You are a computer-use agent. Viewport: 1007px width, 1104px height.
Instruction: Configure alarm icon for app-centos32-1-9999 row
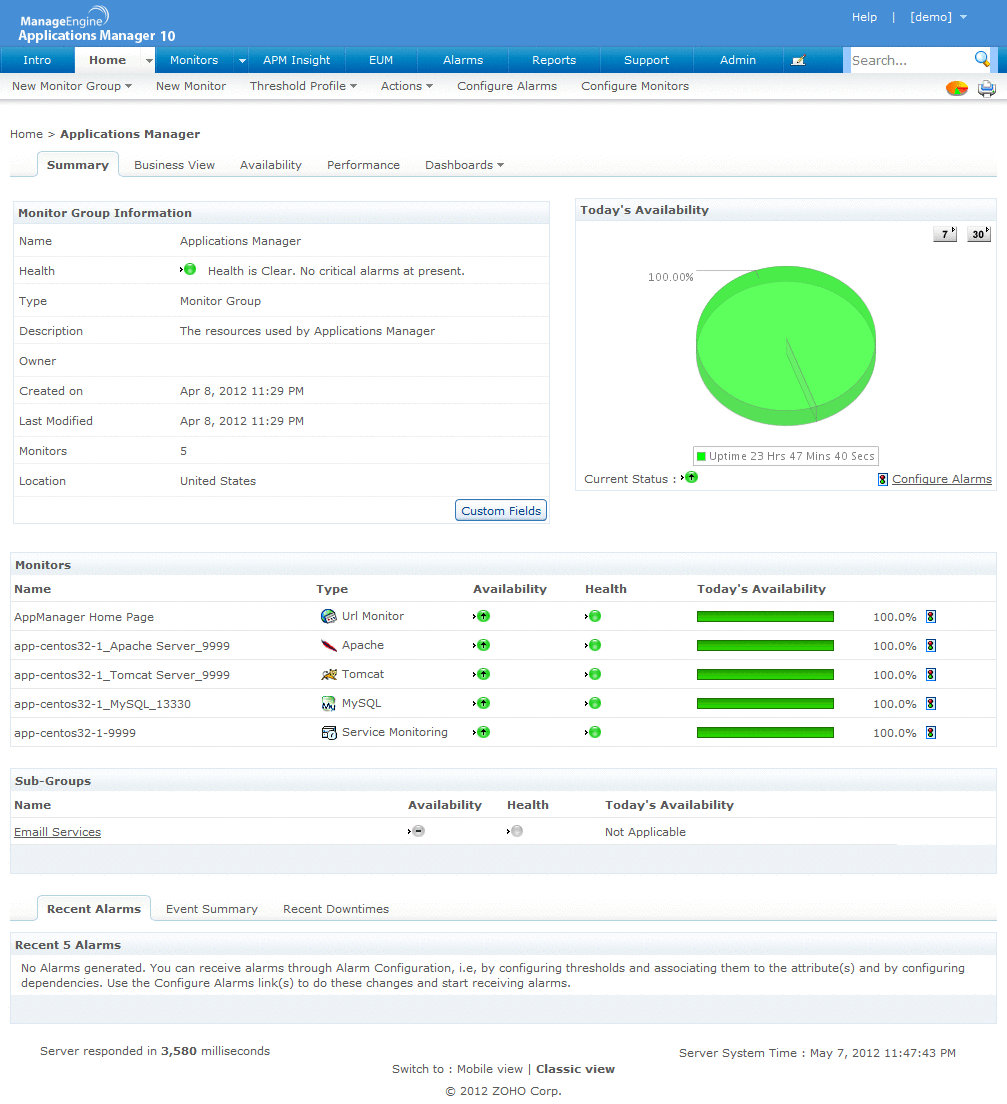click(x=931, y=732)
